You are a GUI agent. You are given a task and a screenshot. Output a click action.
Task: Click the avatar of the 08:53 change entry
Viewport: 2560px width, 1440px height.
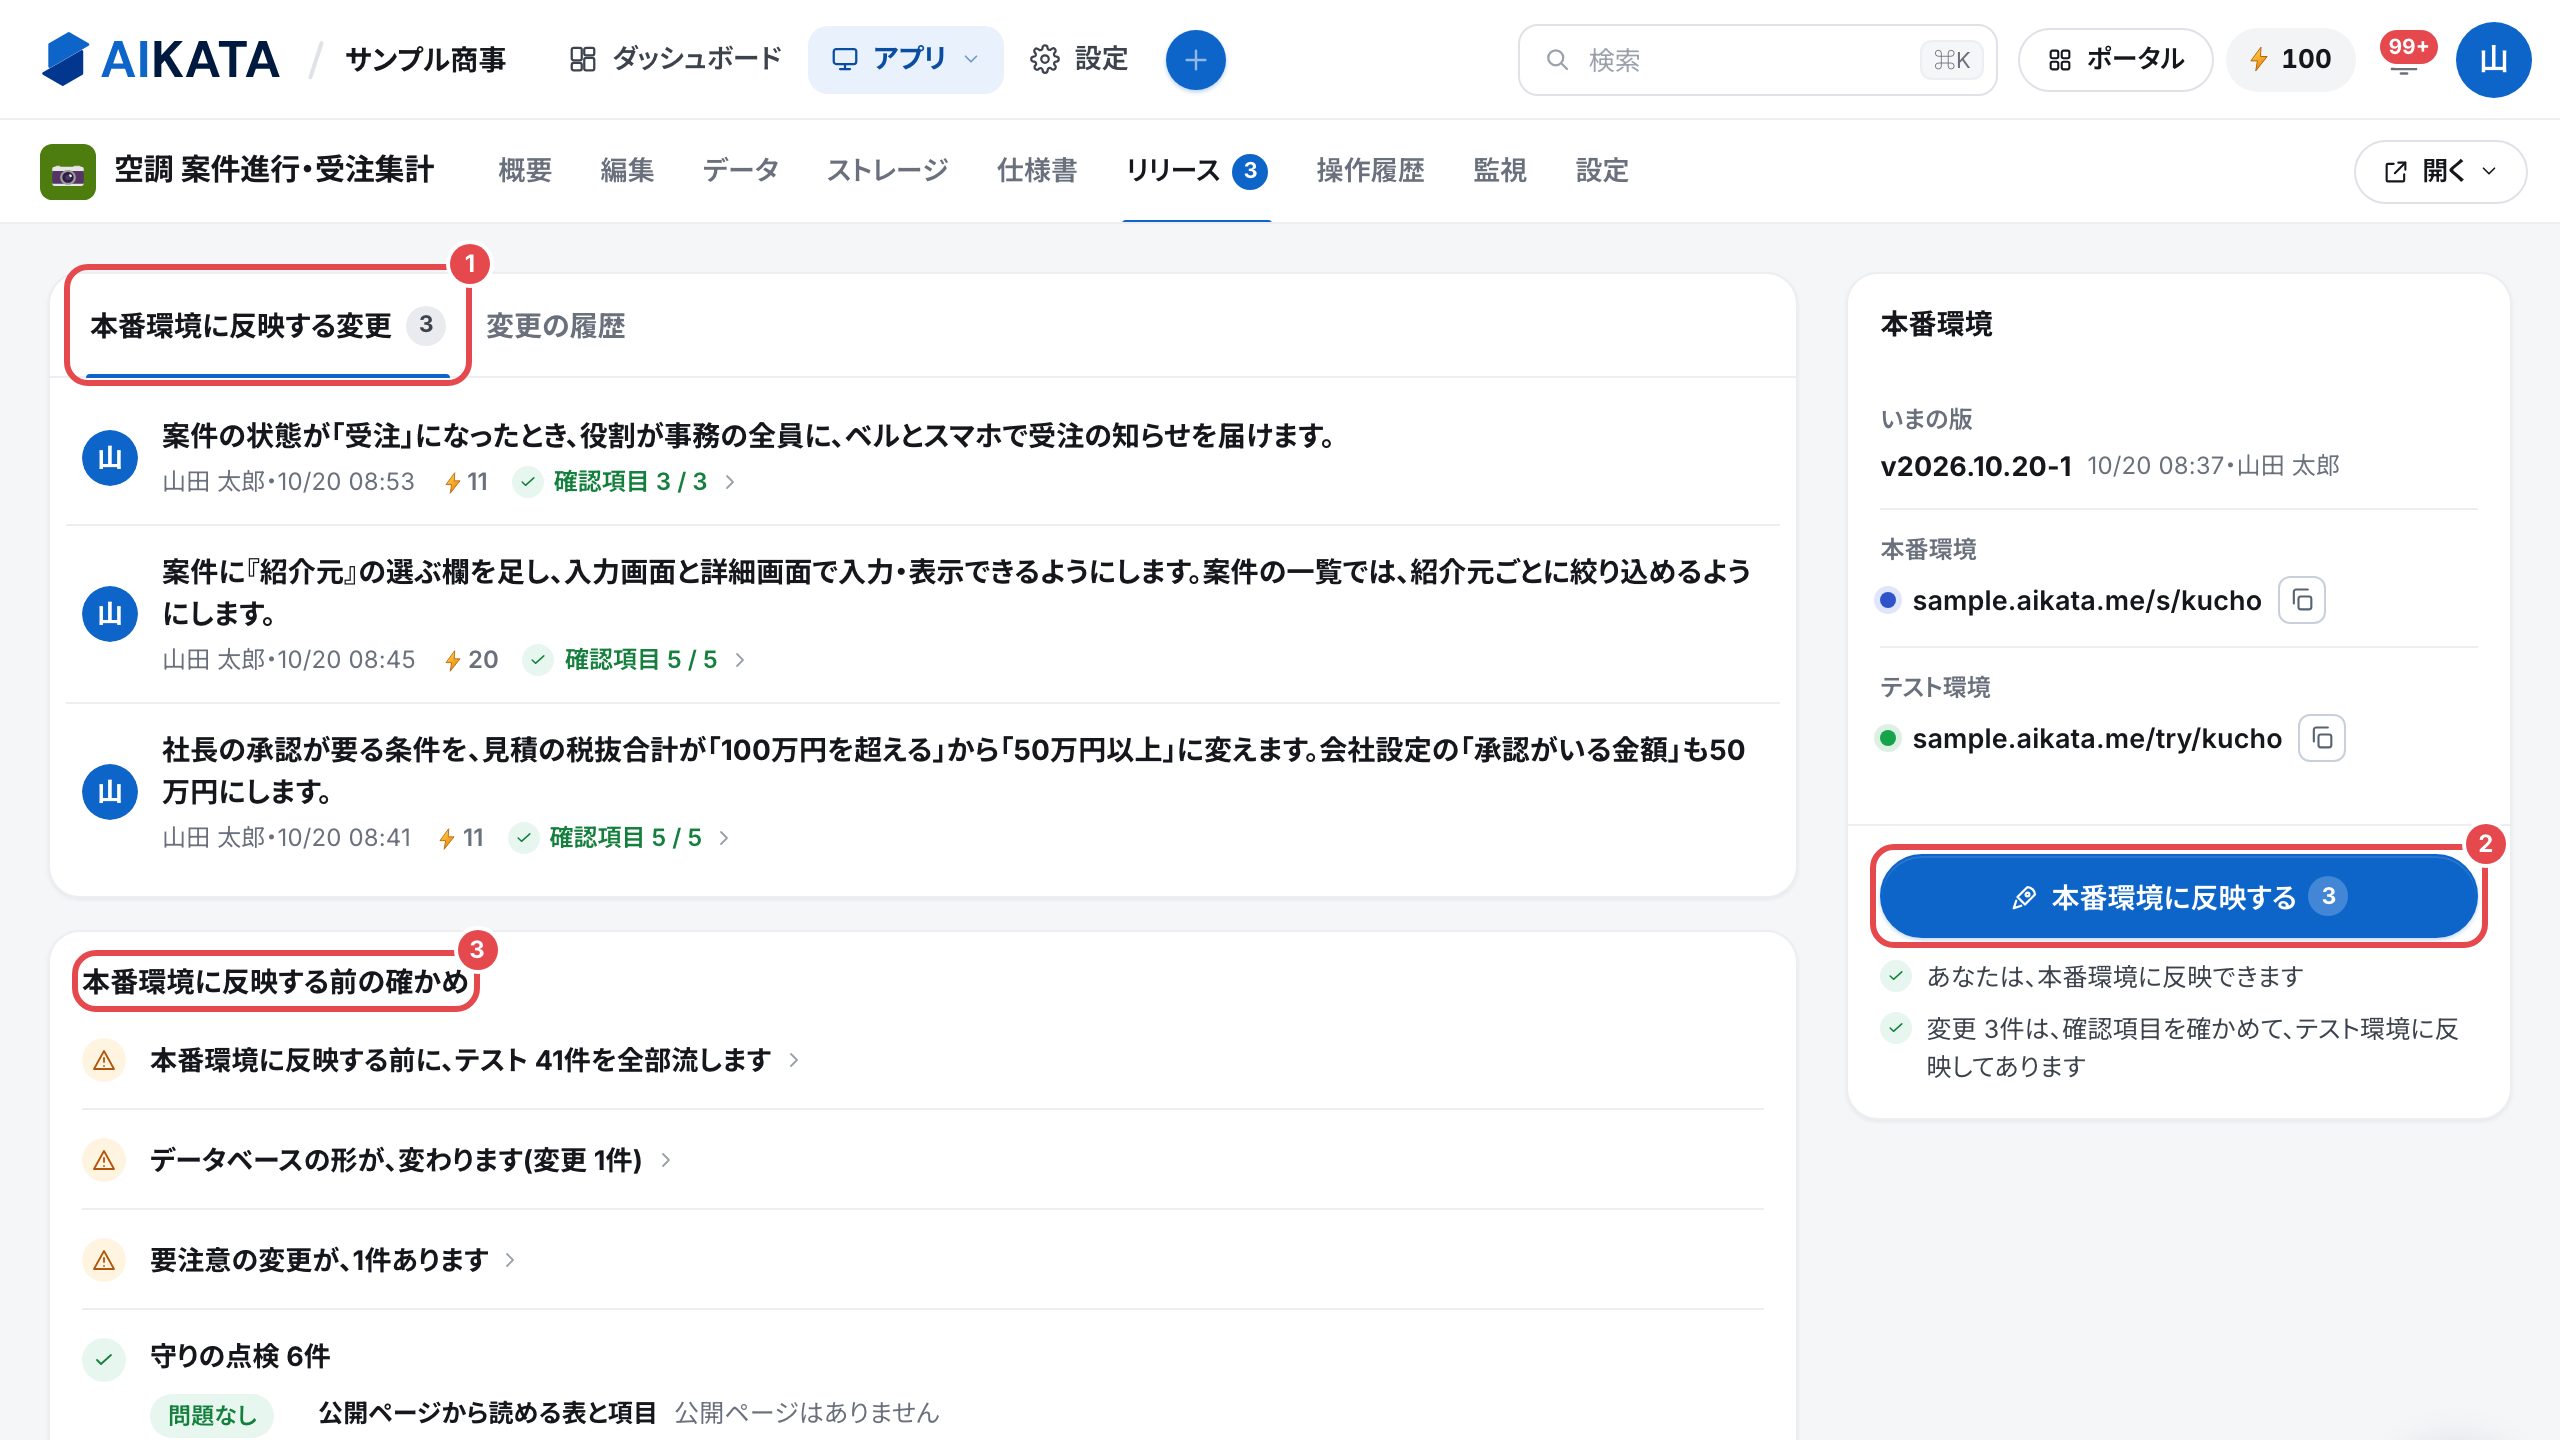(x=110, y=458)
